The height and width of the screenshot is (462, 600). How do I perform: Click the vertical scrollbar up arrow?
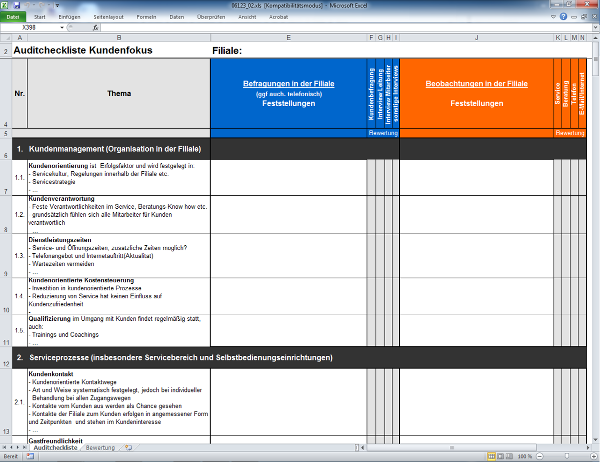click(x=596, y=38)
